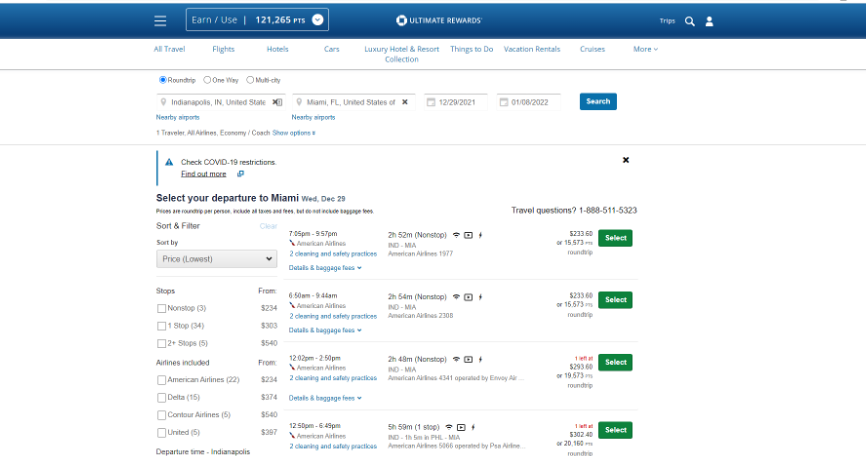Check the Nonstop filter checkbox
Viewport: 866px width, 456px height.
[x=162, y=308]
